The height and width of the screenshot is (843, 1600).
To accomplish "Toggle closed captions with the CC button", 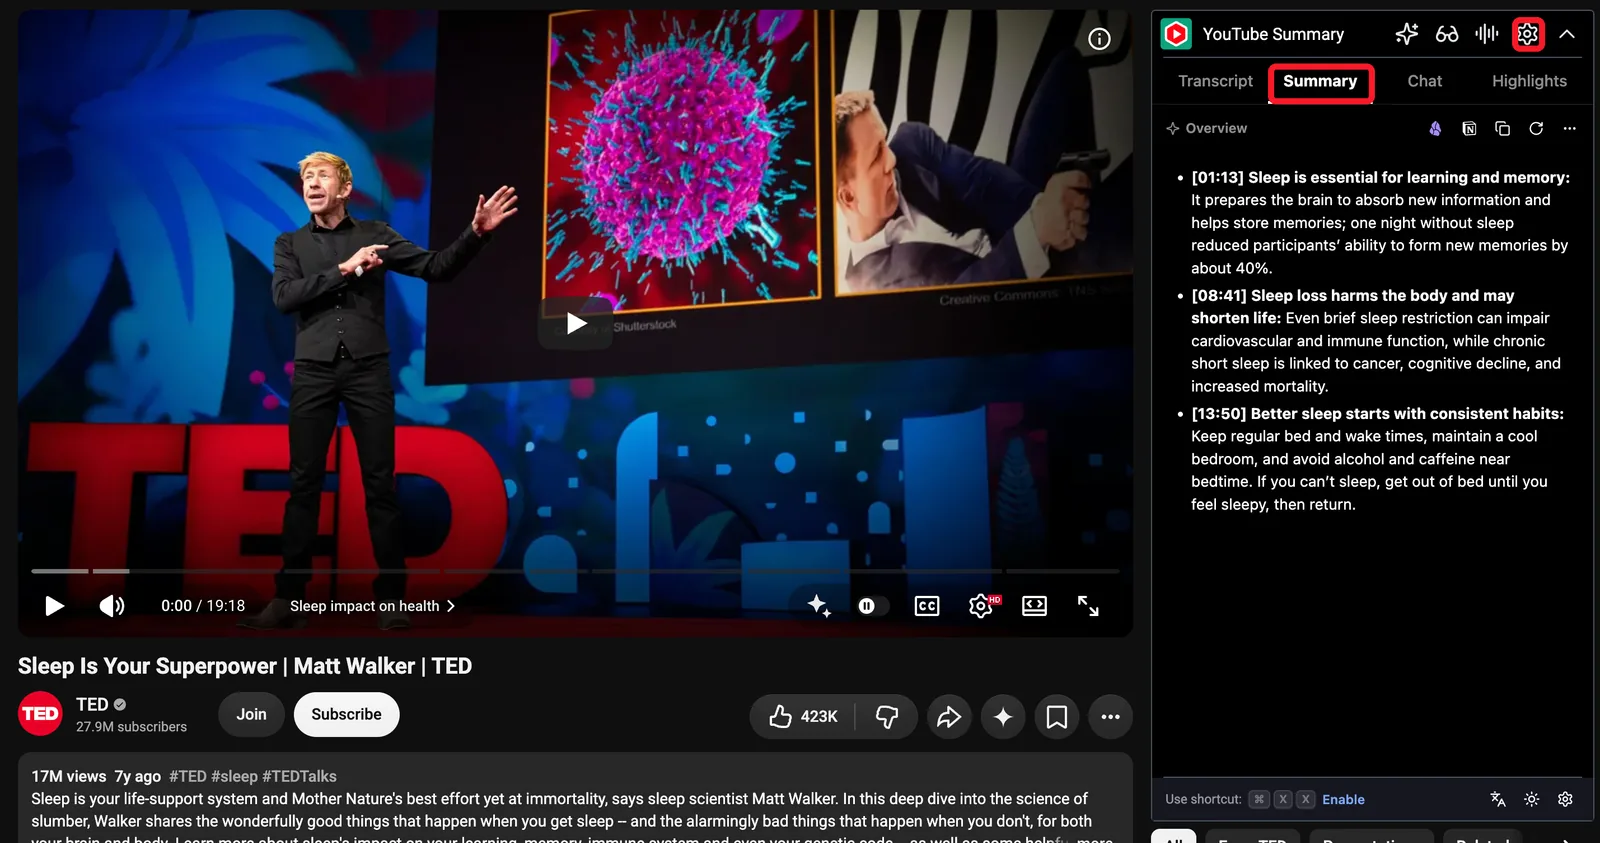I will (x=927, y=606).
